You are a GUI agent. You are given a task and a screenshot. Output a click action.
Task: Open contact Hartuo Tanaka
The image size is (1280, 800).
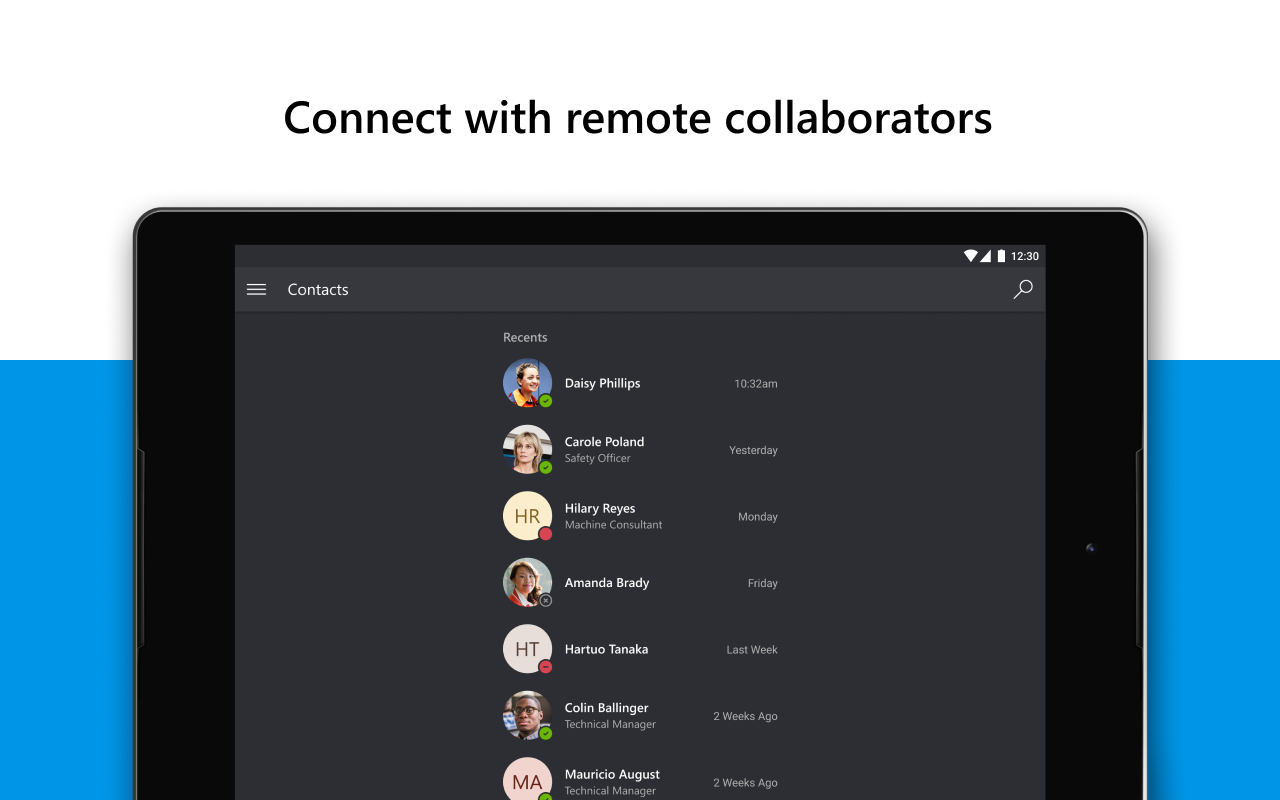(640, 649)
